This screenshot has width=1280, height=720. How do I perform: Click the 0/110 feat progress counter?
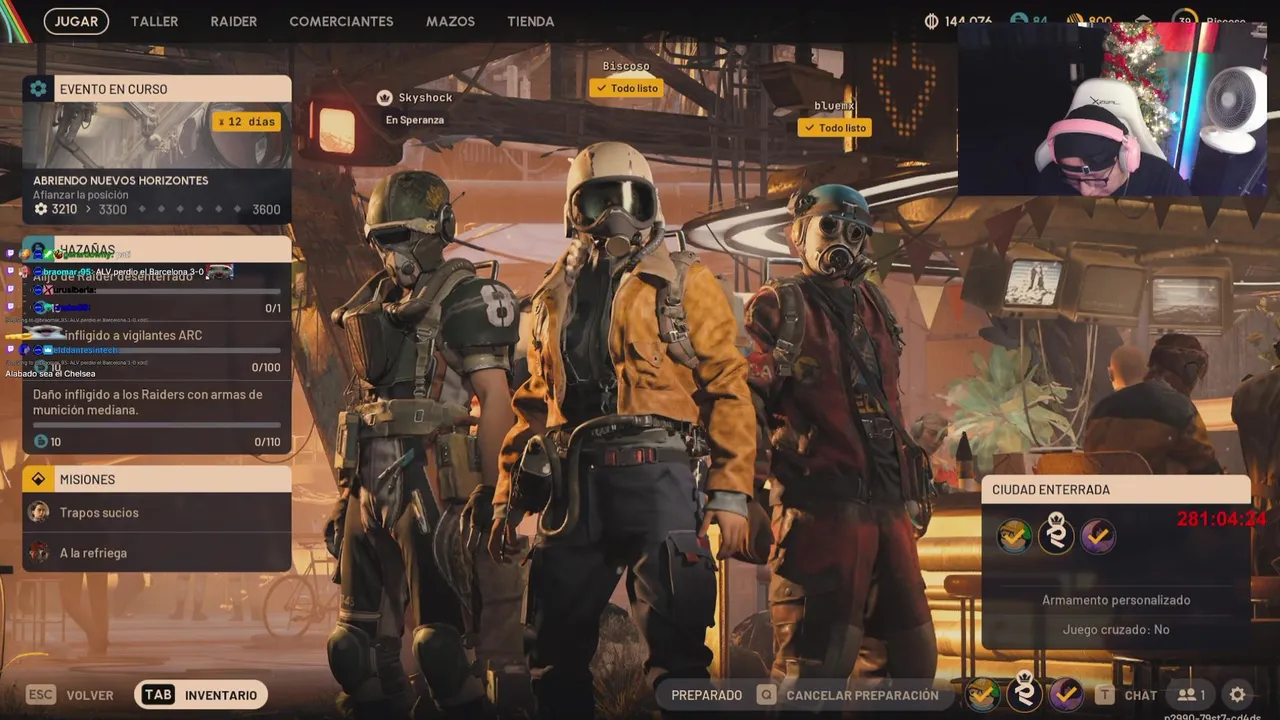pyautogui.click(x=267, y=442)
